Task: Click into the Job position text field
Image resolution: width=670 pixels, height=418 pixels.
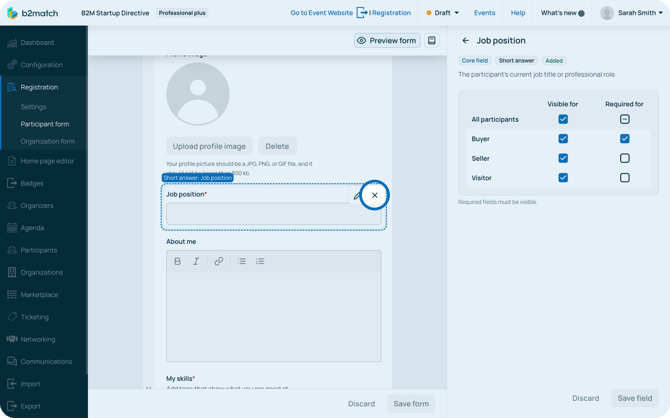Action: pos(258,215)
